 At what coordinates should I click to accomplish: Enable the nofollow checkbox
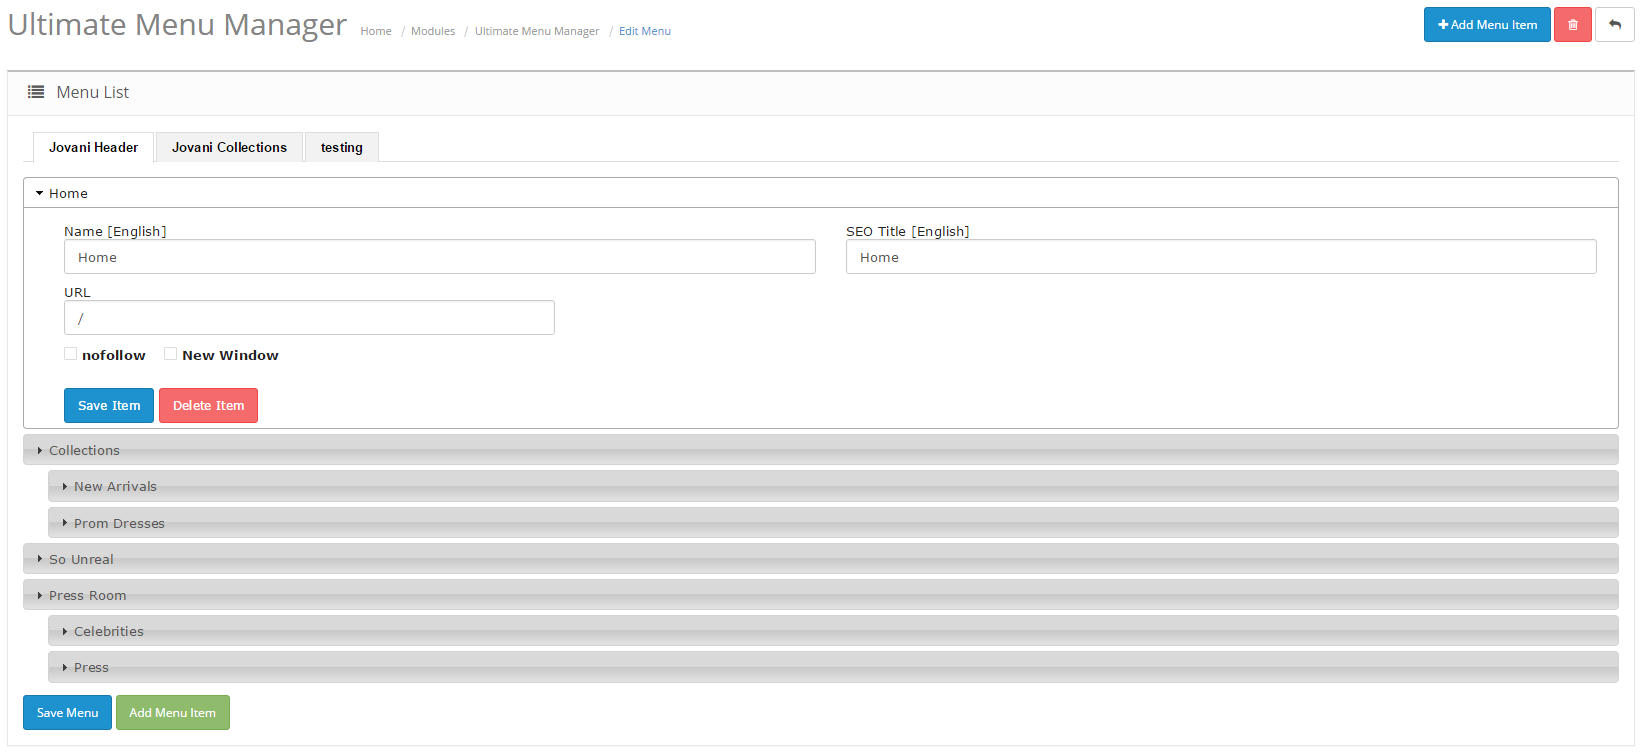point(71,354)
